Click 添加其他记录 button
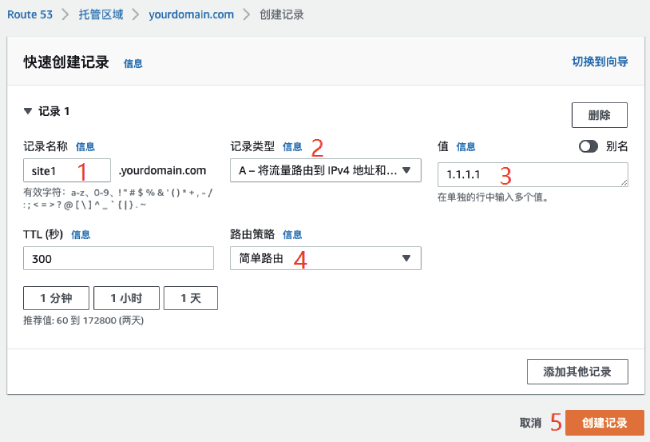This screenshot has height=442, width=650. [x=577, y=371]
